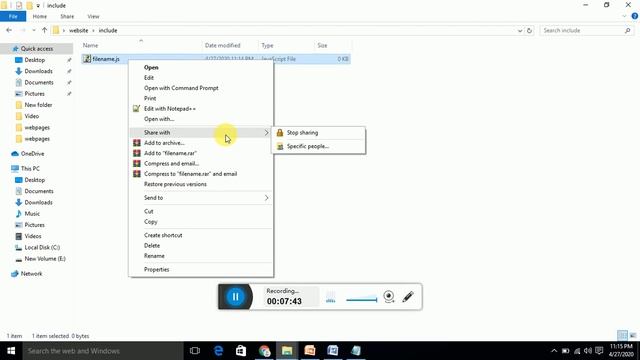
Task: Adjust the recorder volume slider
Action: tap(362, 300)
